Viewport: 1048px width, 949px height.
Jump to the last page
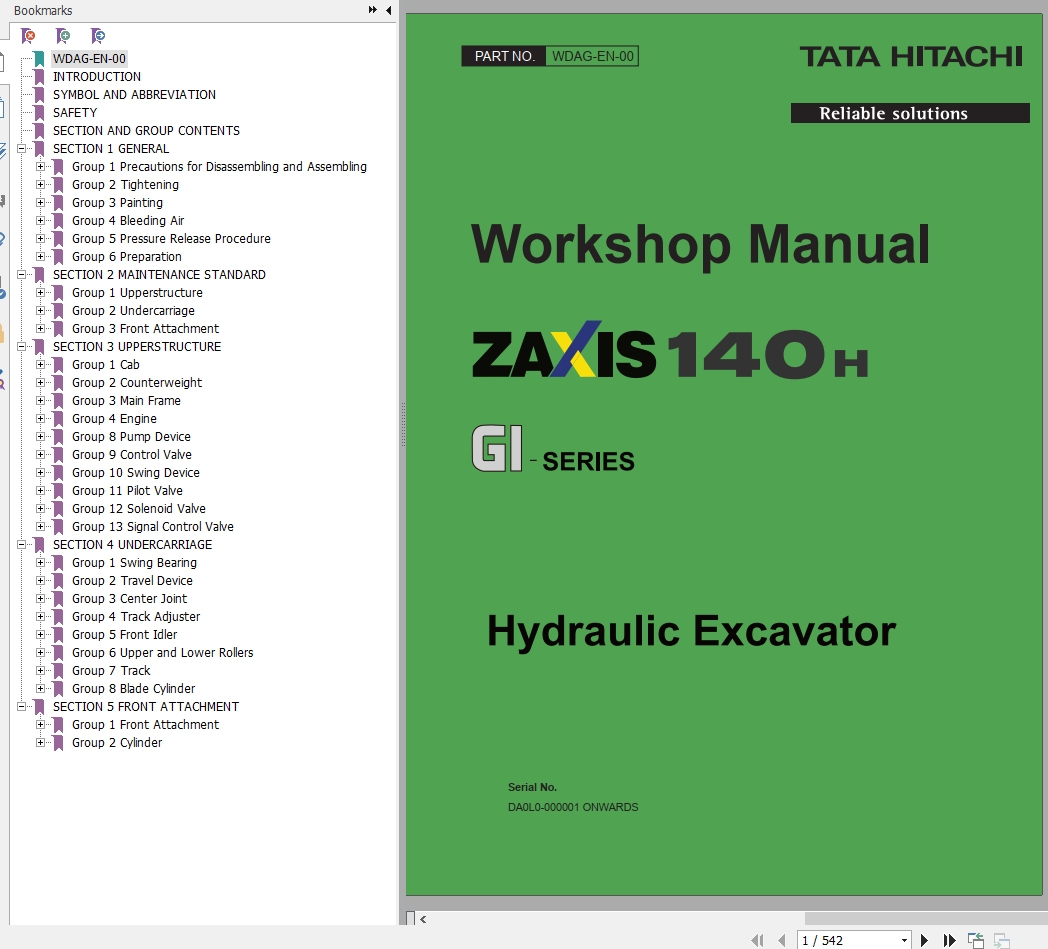coord(950,940)
